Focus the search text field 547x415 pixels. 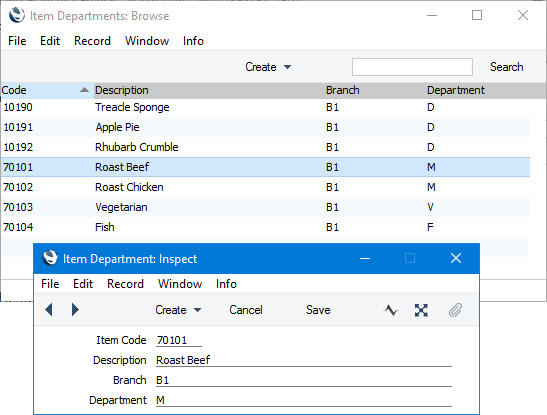(x=412, y=67)
